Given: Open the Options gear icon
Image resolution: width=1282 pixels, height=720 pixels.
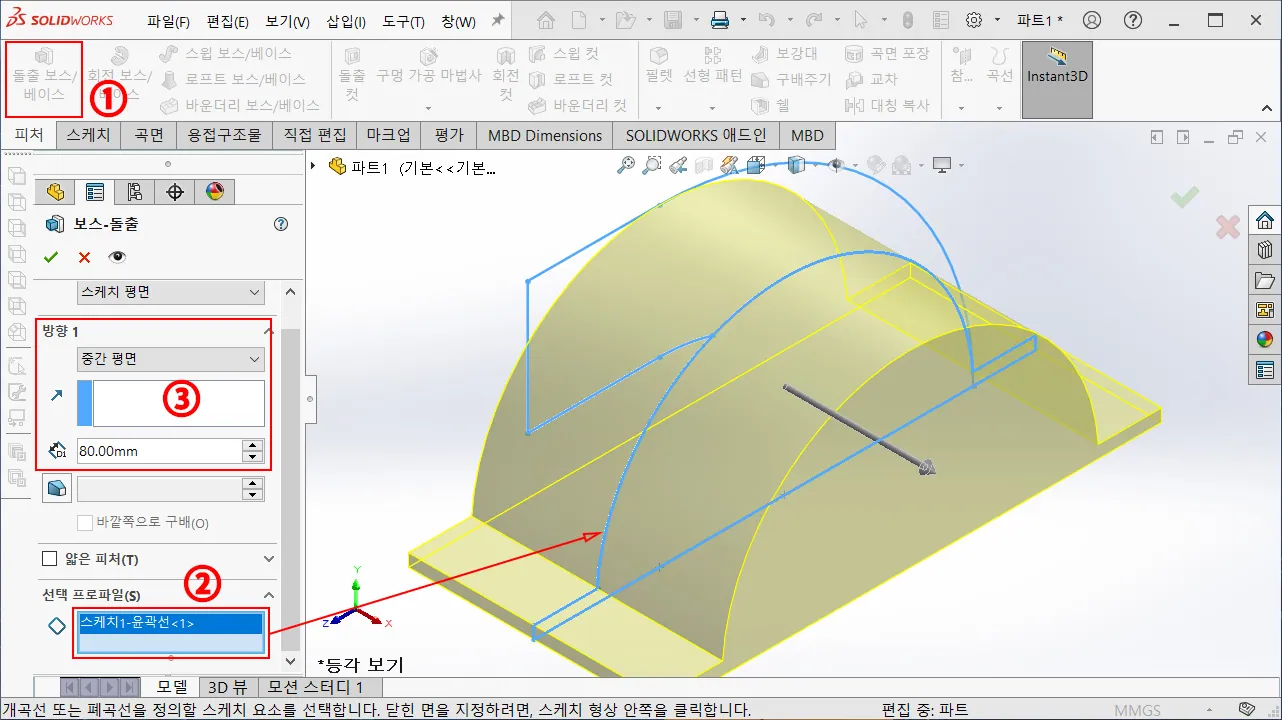Looking at the screenshot, I should pyautogui.click(x=973, y=20).
